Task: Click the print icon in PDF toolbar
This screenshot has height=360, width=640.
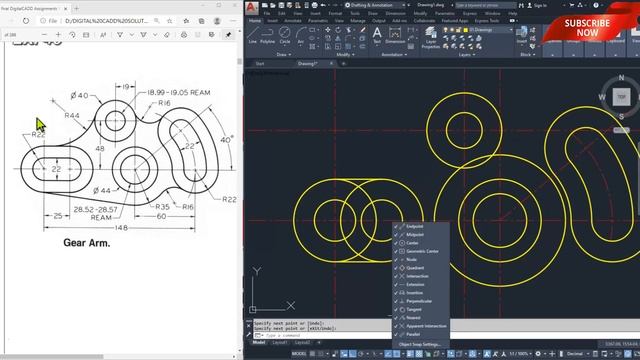Action: 184,35
